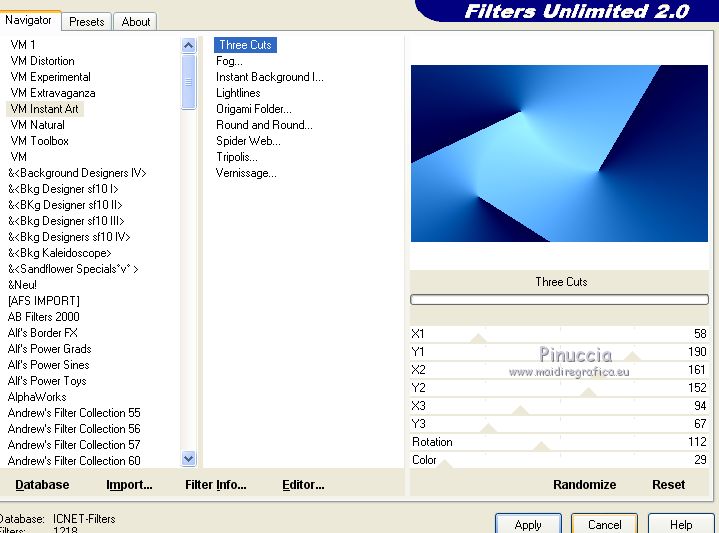Select &Neu! category
Screen dimensions: 719x533
[x=22, y=285]
